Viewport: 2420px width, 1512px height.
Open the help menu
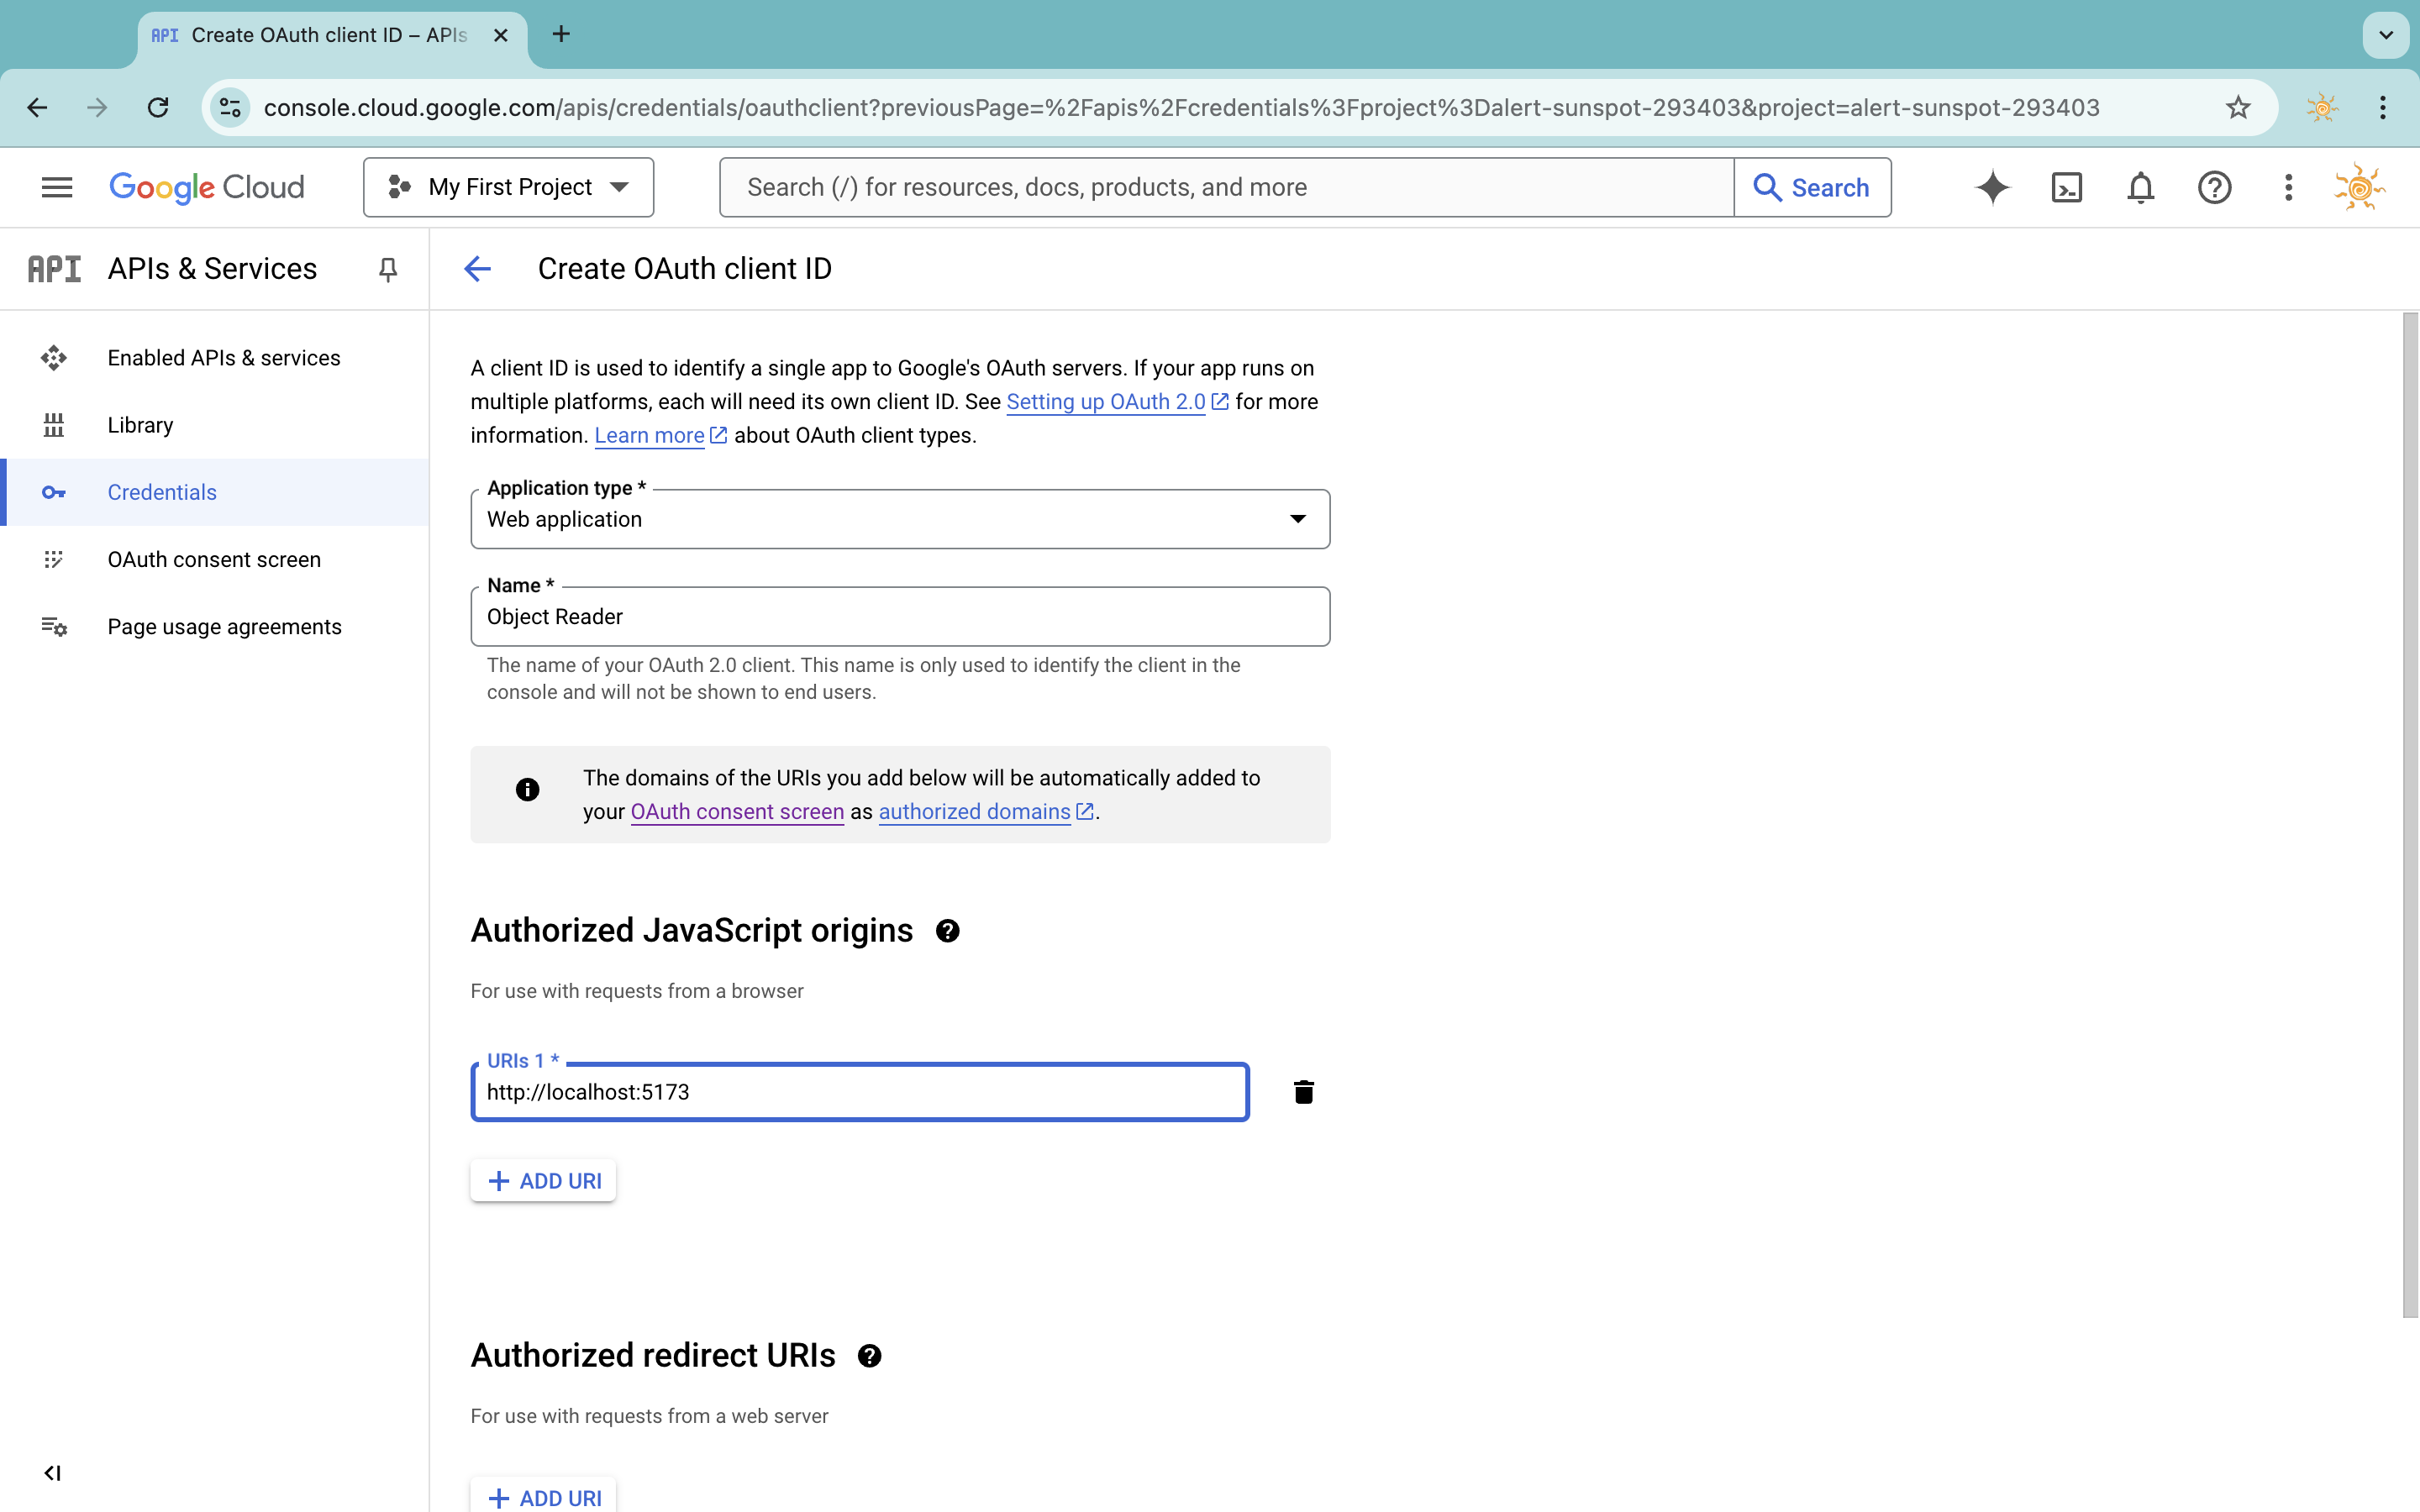[x=2214, y=187]
